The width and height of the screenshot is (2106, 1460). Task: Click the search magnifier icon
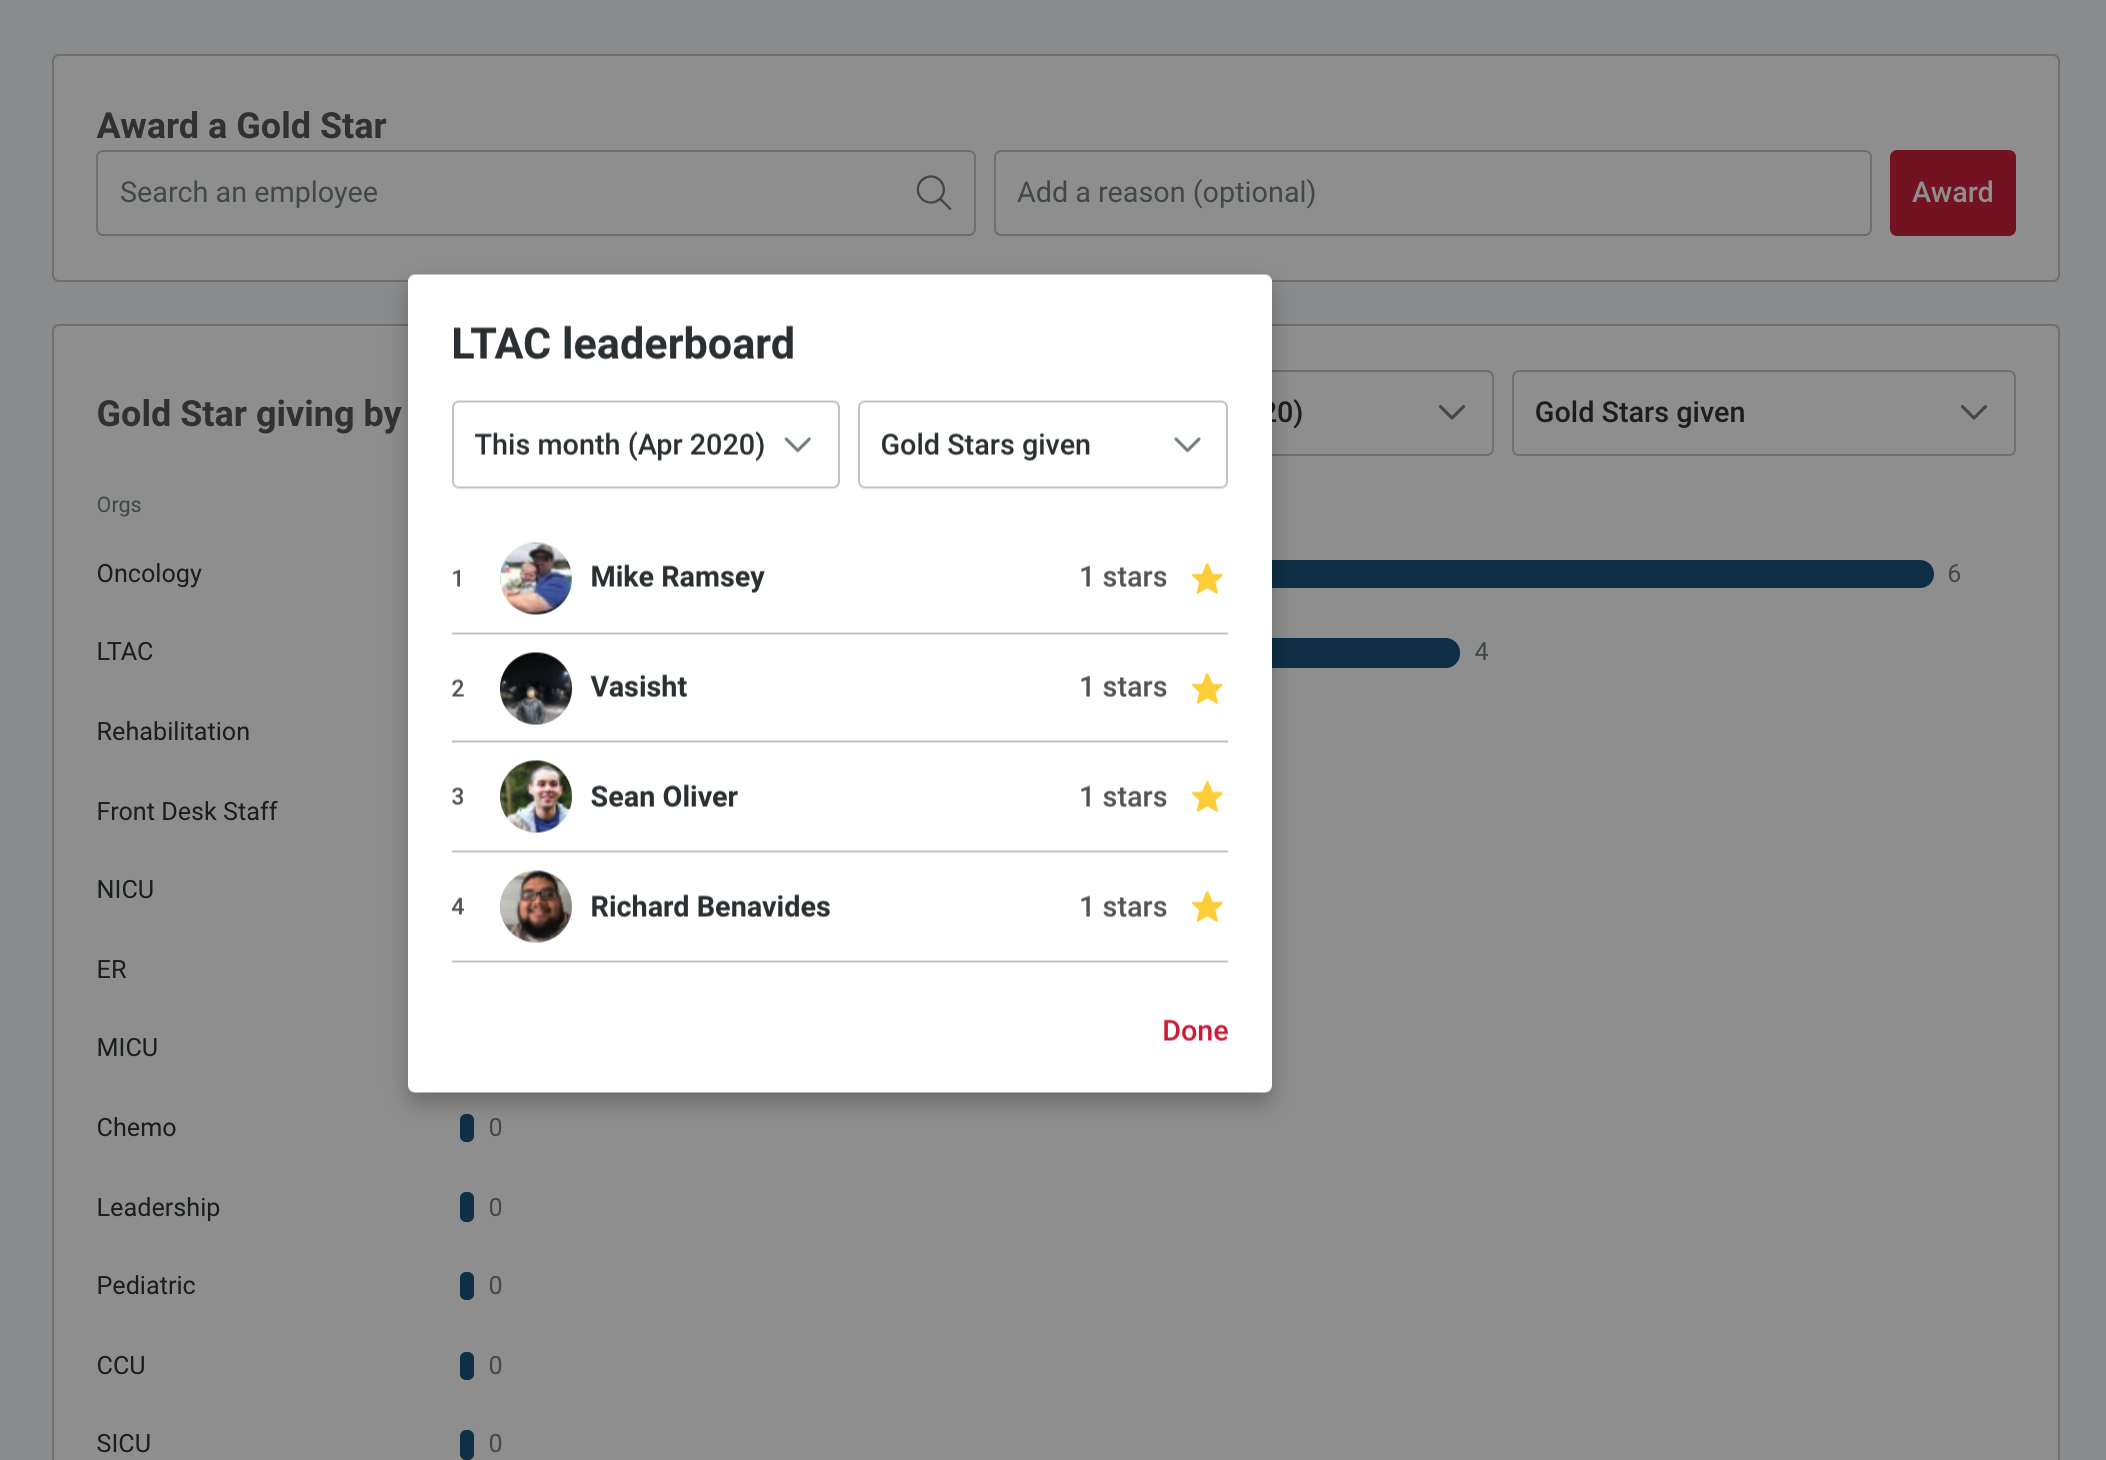(933, 192)
